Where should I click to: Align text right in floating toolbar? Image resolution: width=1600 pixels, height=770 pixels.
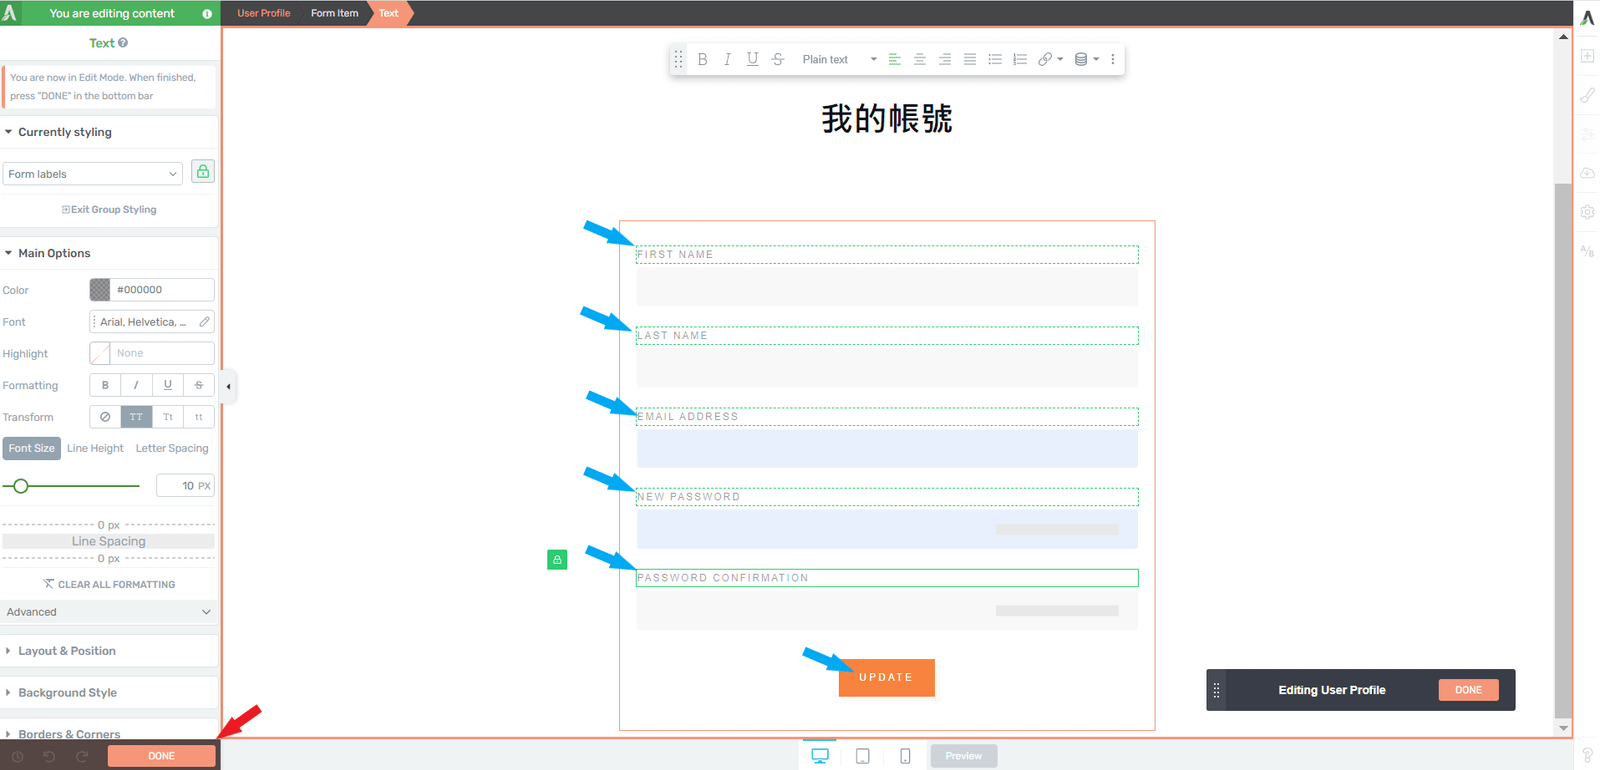click(945, 59)
